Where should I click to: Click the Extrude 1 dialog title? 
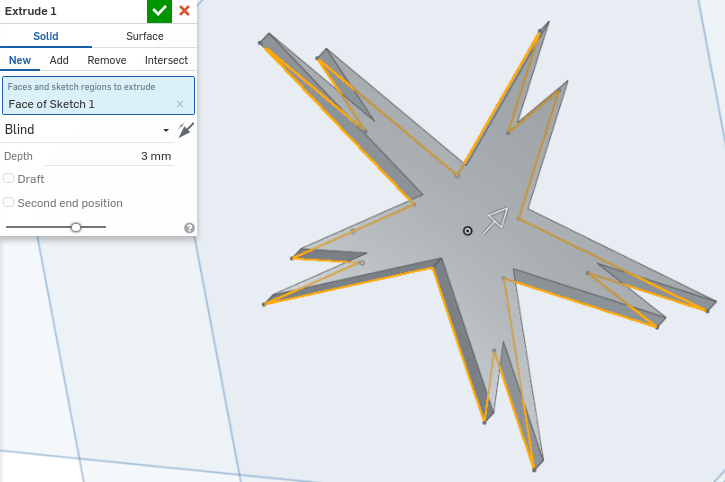pos(31,11)
